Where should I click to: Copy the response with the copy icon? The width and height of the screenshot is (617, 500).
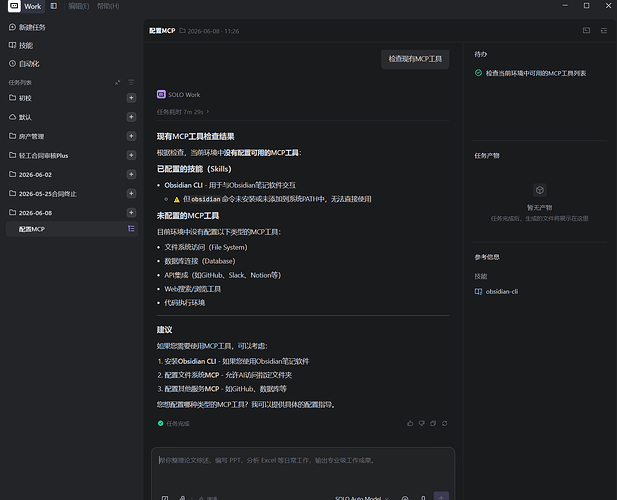(x=433, y=423)
